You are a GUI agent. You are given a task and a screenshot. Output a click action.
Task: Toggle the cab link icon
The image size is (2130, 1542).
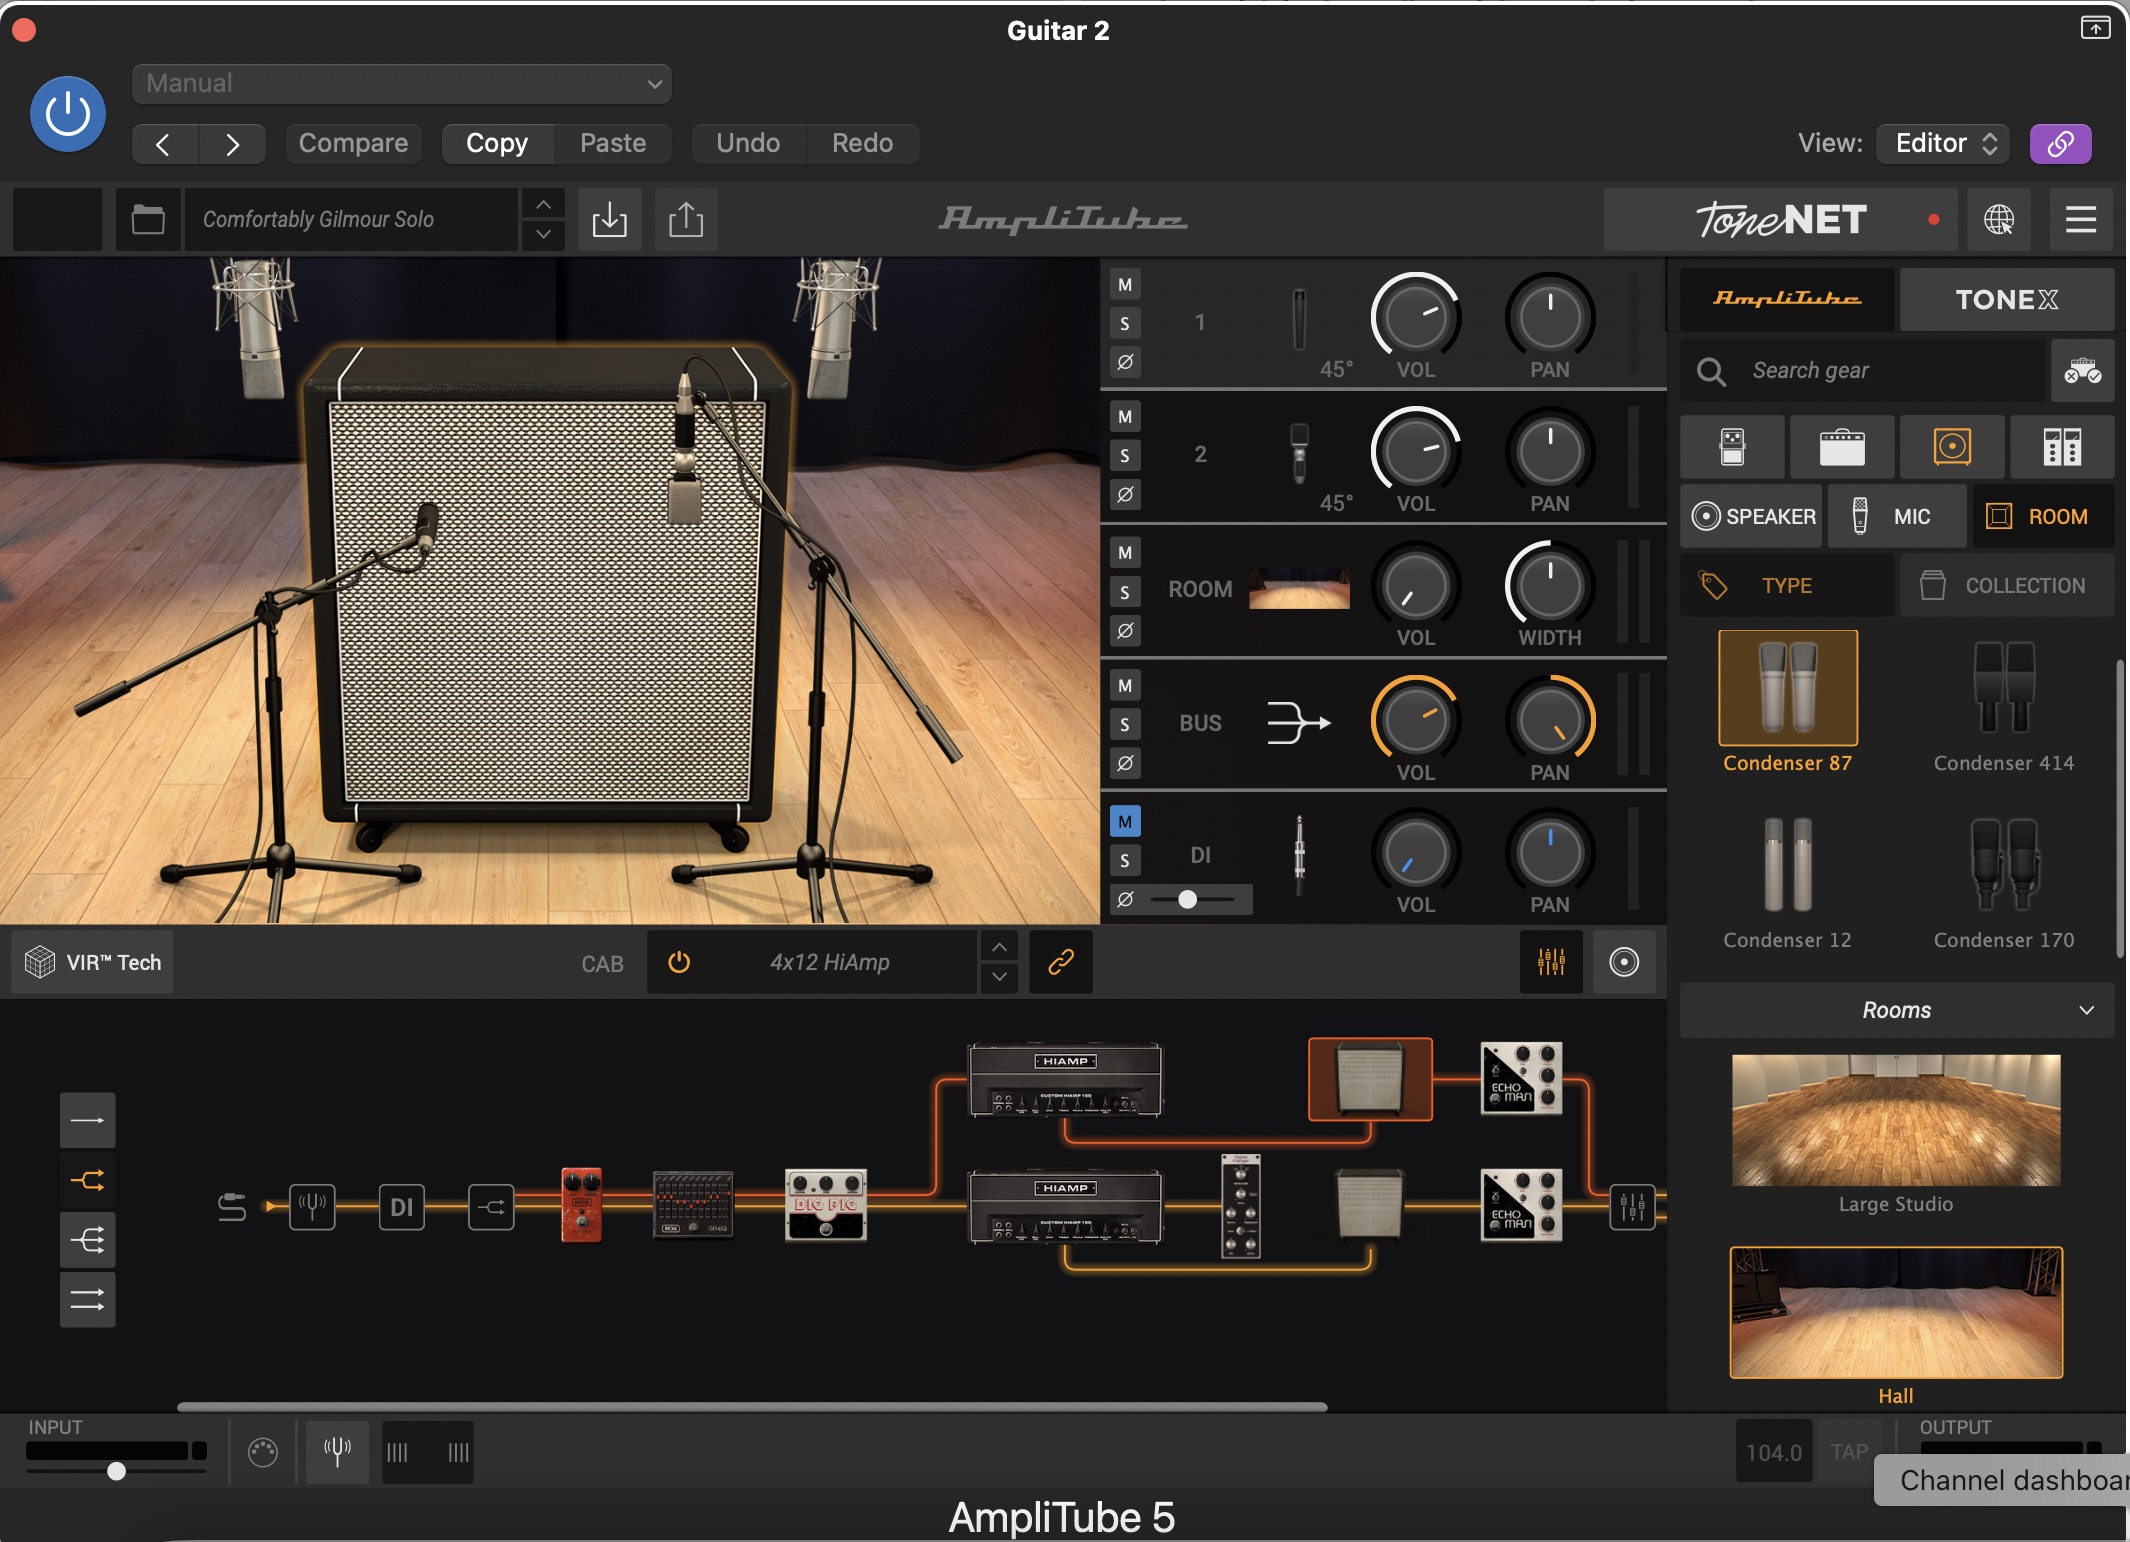tap(1061, 962)
